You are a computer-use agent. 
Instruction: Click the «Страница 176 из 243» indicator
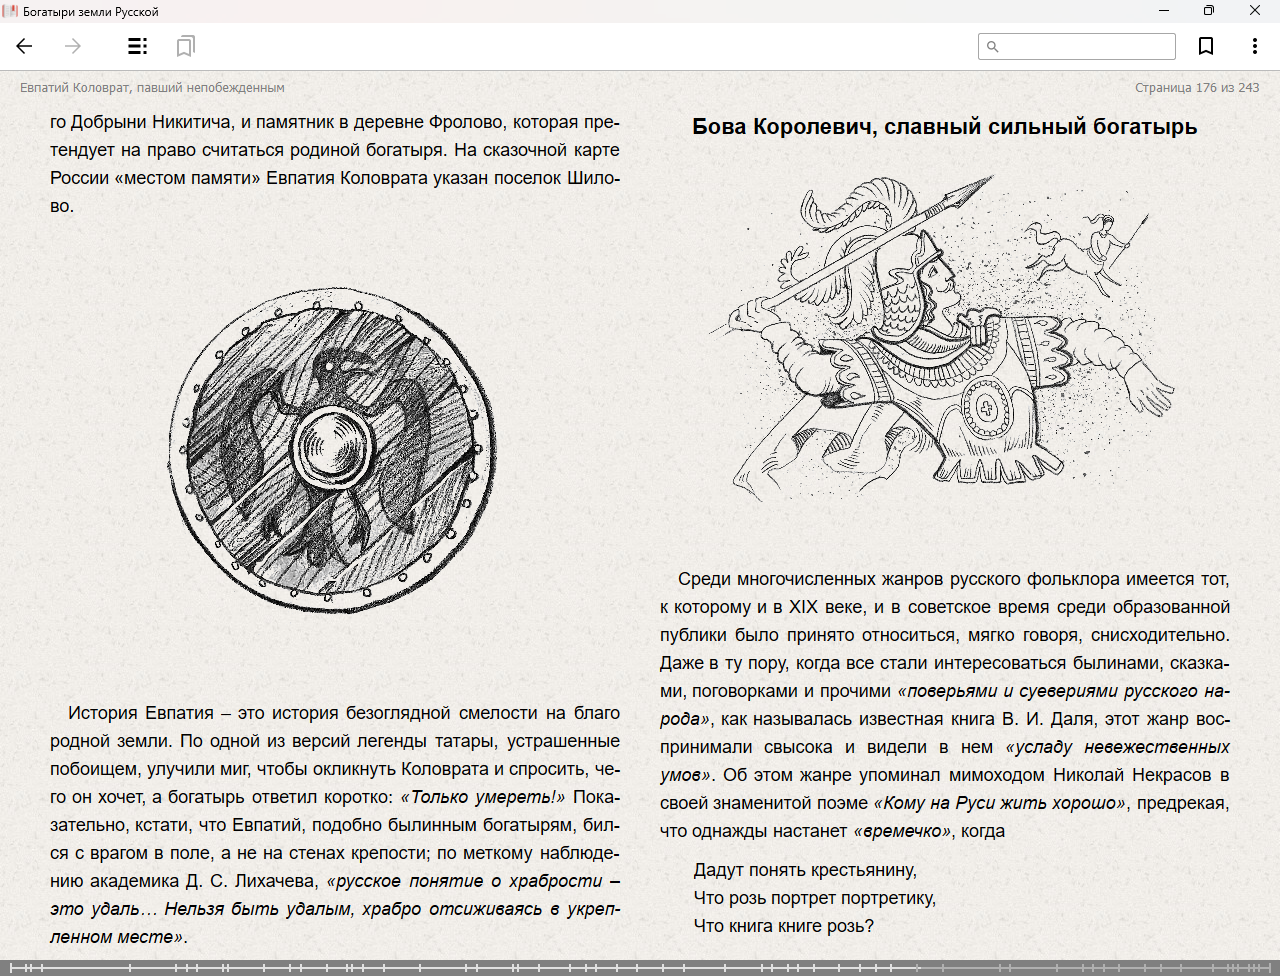click(x=1197, y=88)
